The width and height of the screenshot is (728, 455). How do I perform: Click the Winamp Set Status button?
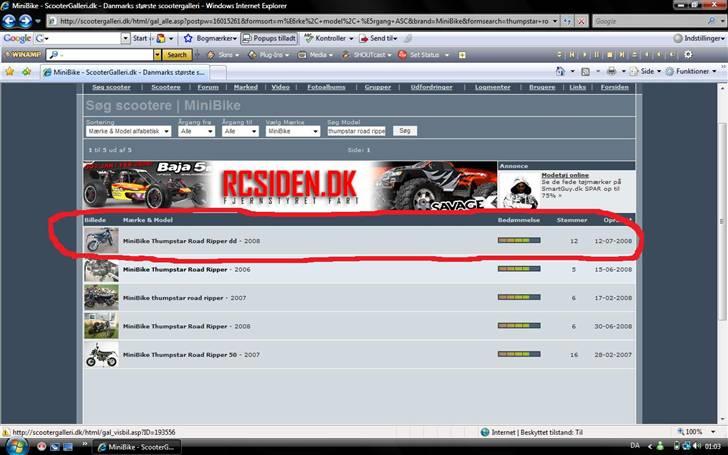(420, 55)
